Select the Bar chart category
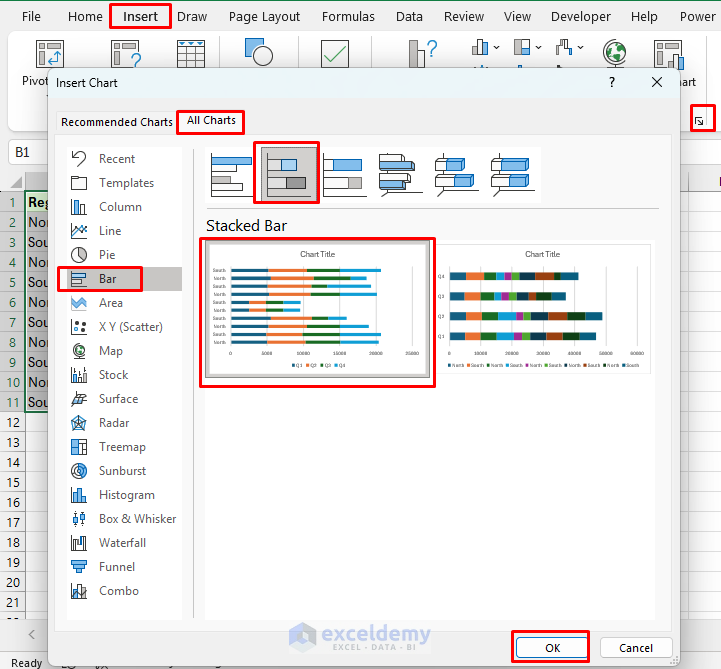Image resolution: width=721 pixels, height=669 pixels. coord(124,279)
